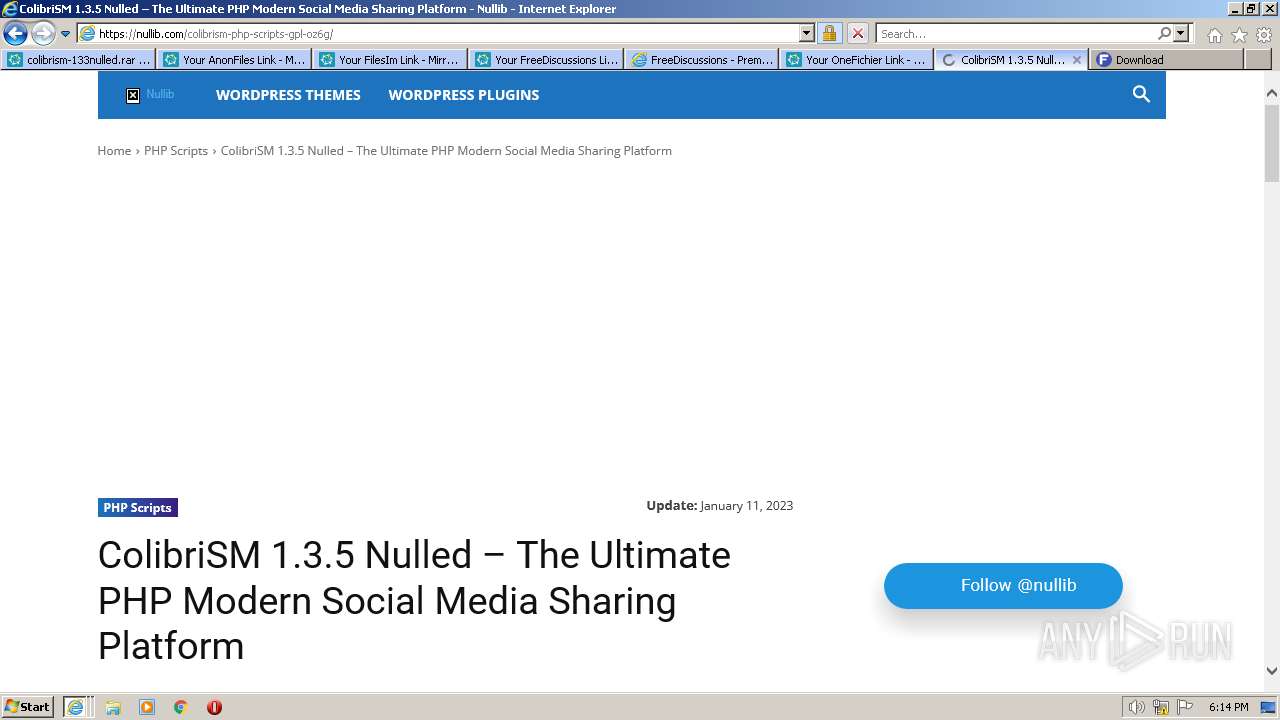Click Internet Explorer taskbar icon
The width and height of the screenshot is (1280, 720).
(76, 707)
